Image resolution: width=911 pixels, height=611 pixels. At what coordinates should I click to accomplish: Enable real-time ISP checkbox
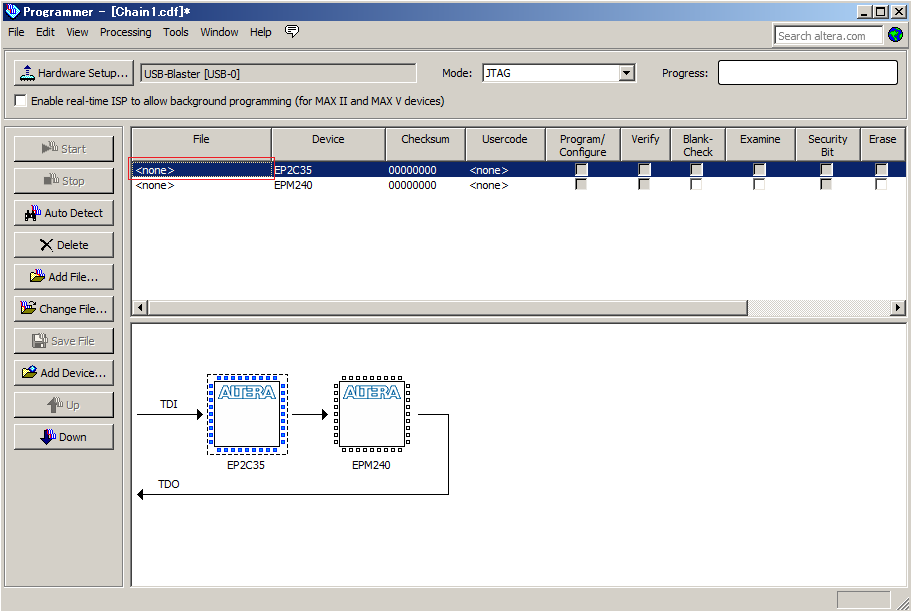tap(20, 100)
